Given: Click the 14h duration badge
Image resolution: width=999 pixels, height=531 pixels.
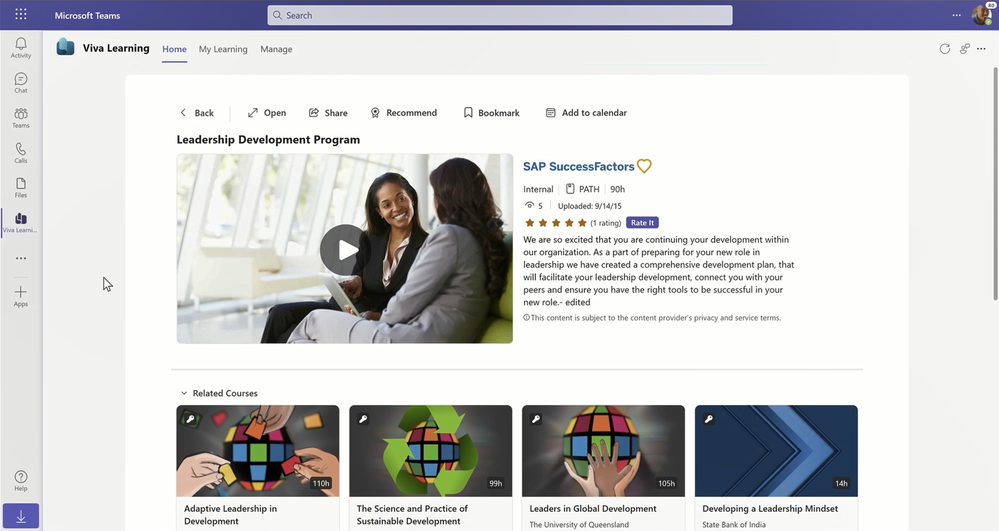Looking at the screenshot, I should (x=841, y=483).
